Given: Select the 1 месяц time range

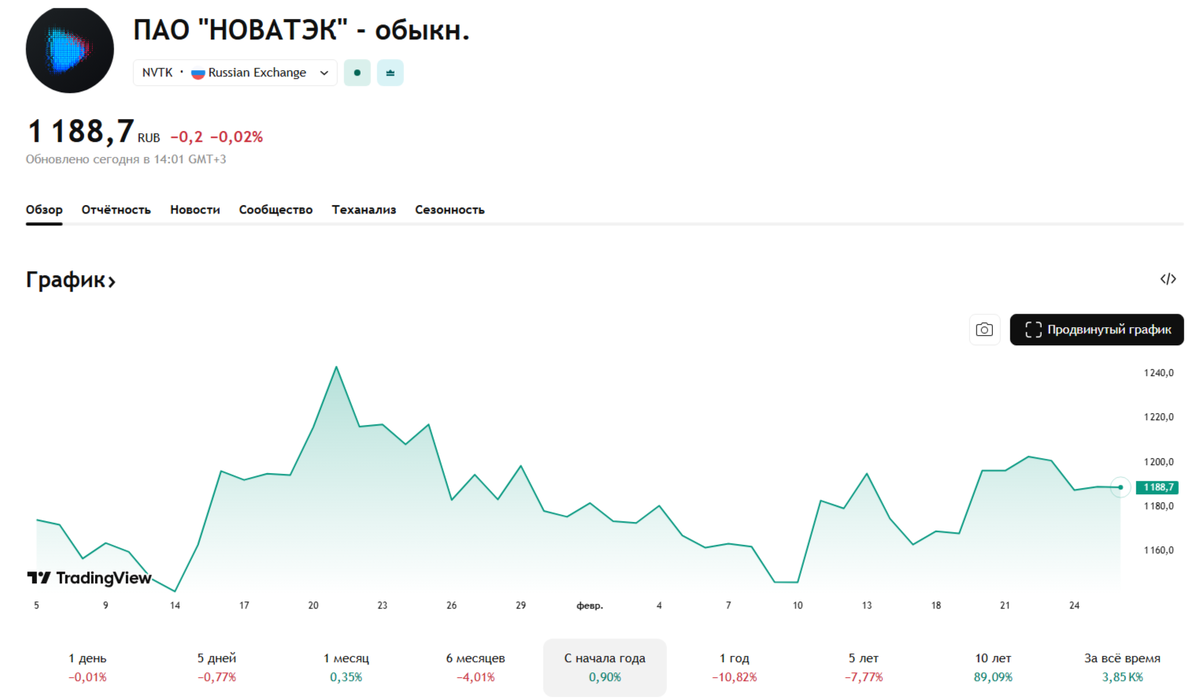Looking at the screenshot, I should (x=346, y=667).
